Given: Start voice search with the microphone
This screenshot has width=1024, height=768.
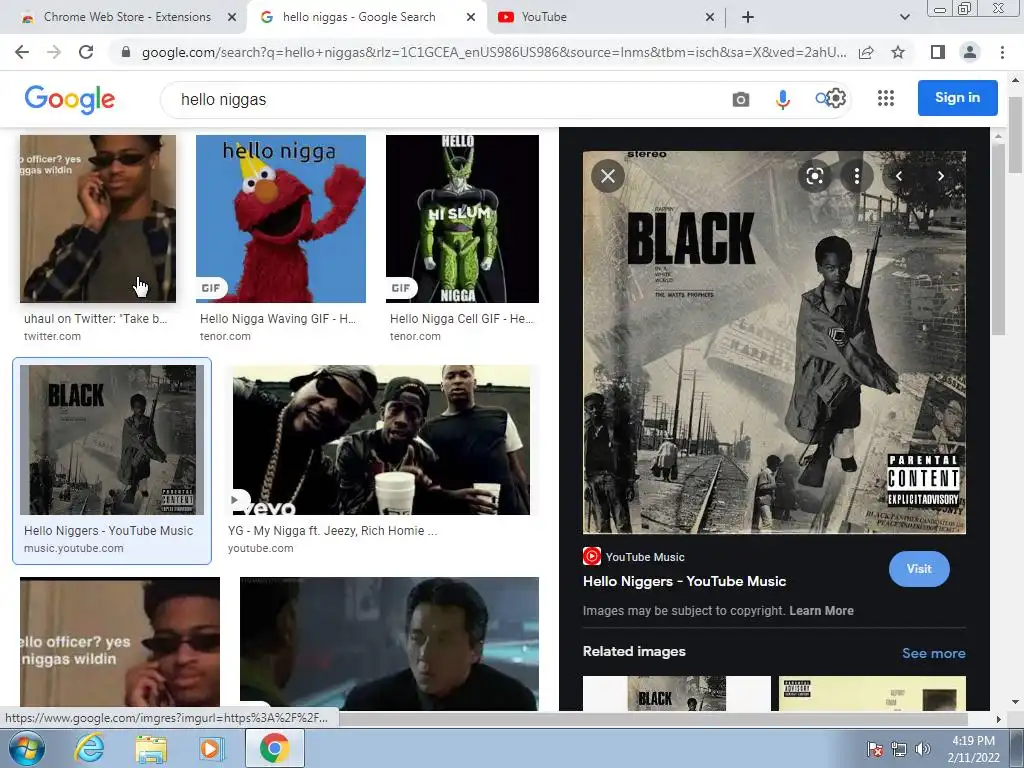Looking at the screenshot, I should (x=782, y=99).
